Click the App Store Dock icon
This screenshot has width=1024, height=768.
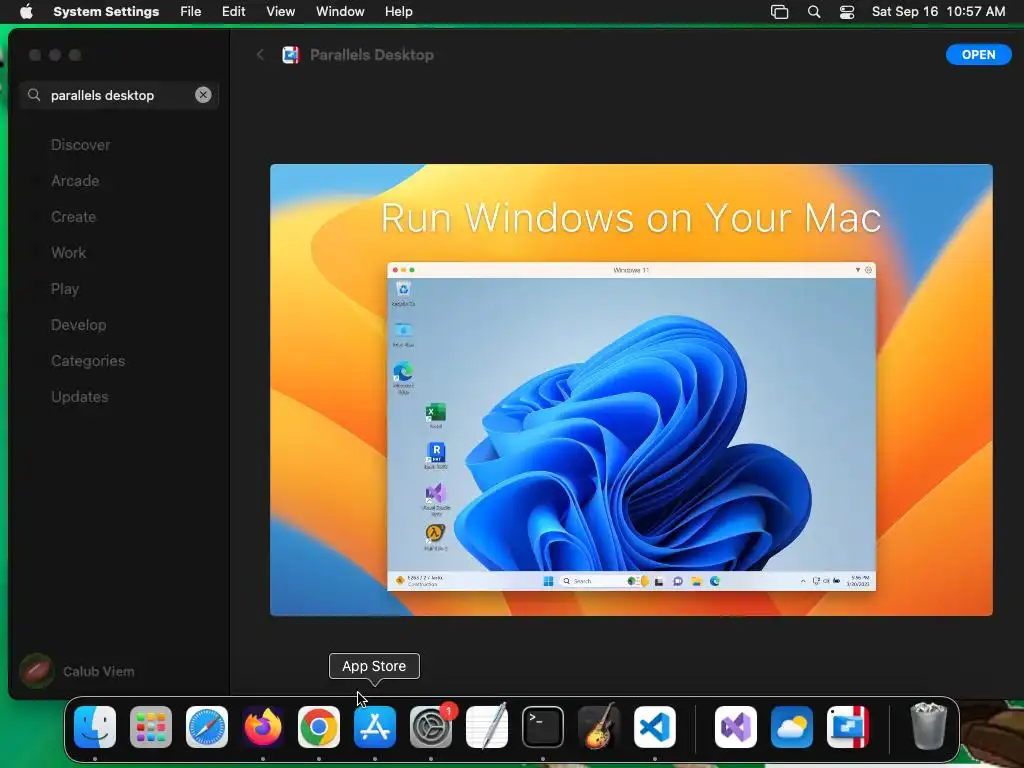pyautogui.click(x=375, y=727)
